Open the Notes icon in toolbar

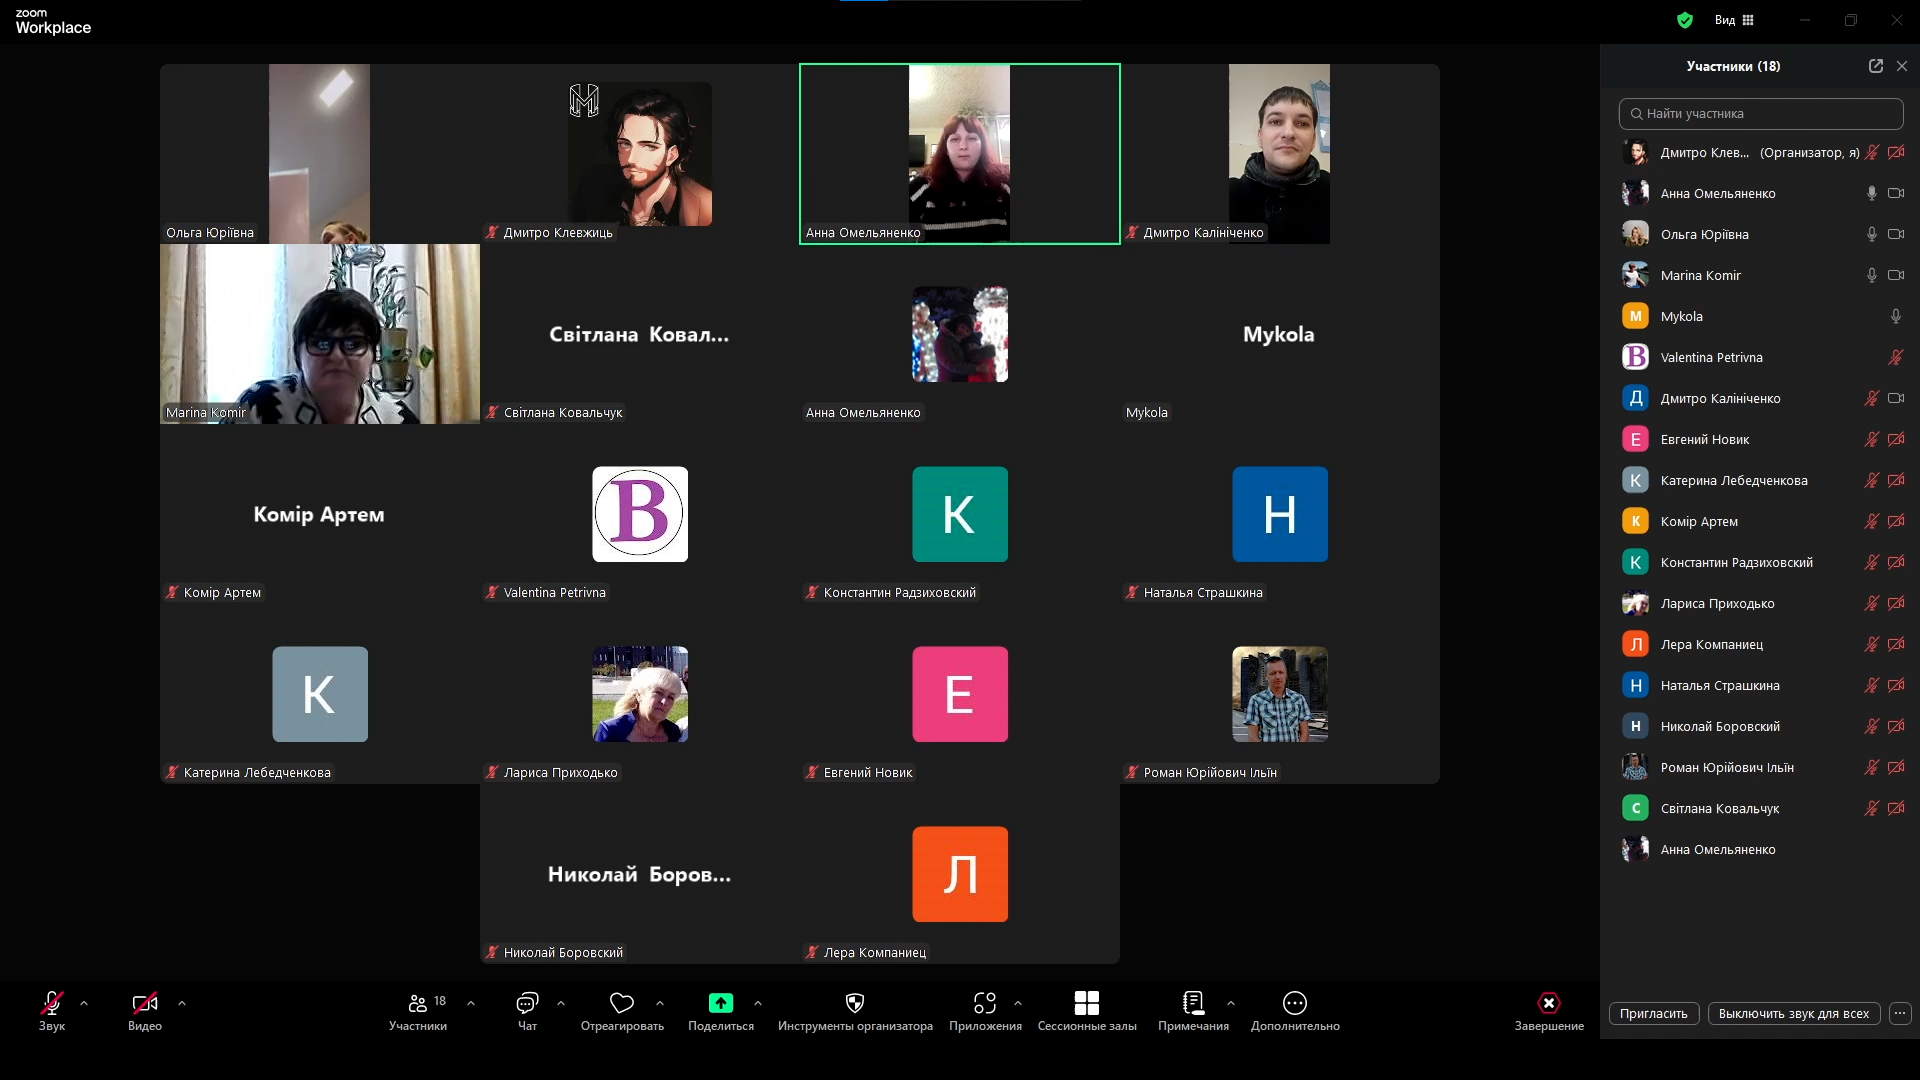1193,1003
